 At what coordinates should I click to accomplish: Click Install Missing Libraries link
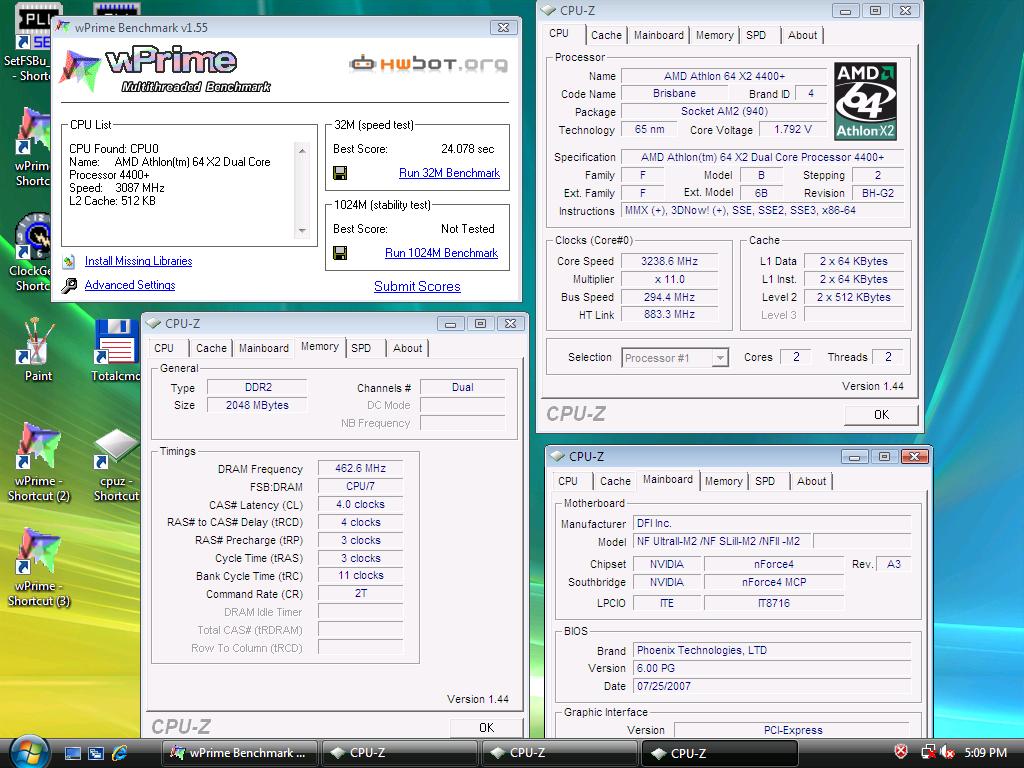[138, 261]
